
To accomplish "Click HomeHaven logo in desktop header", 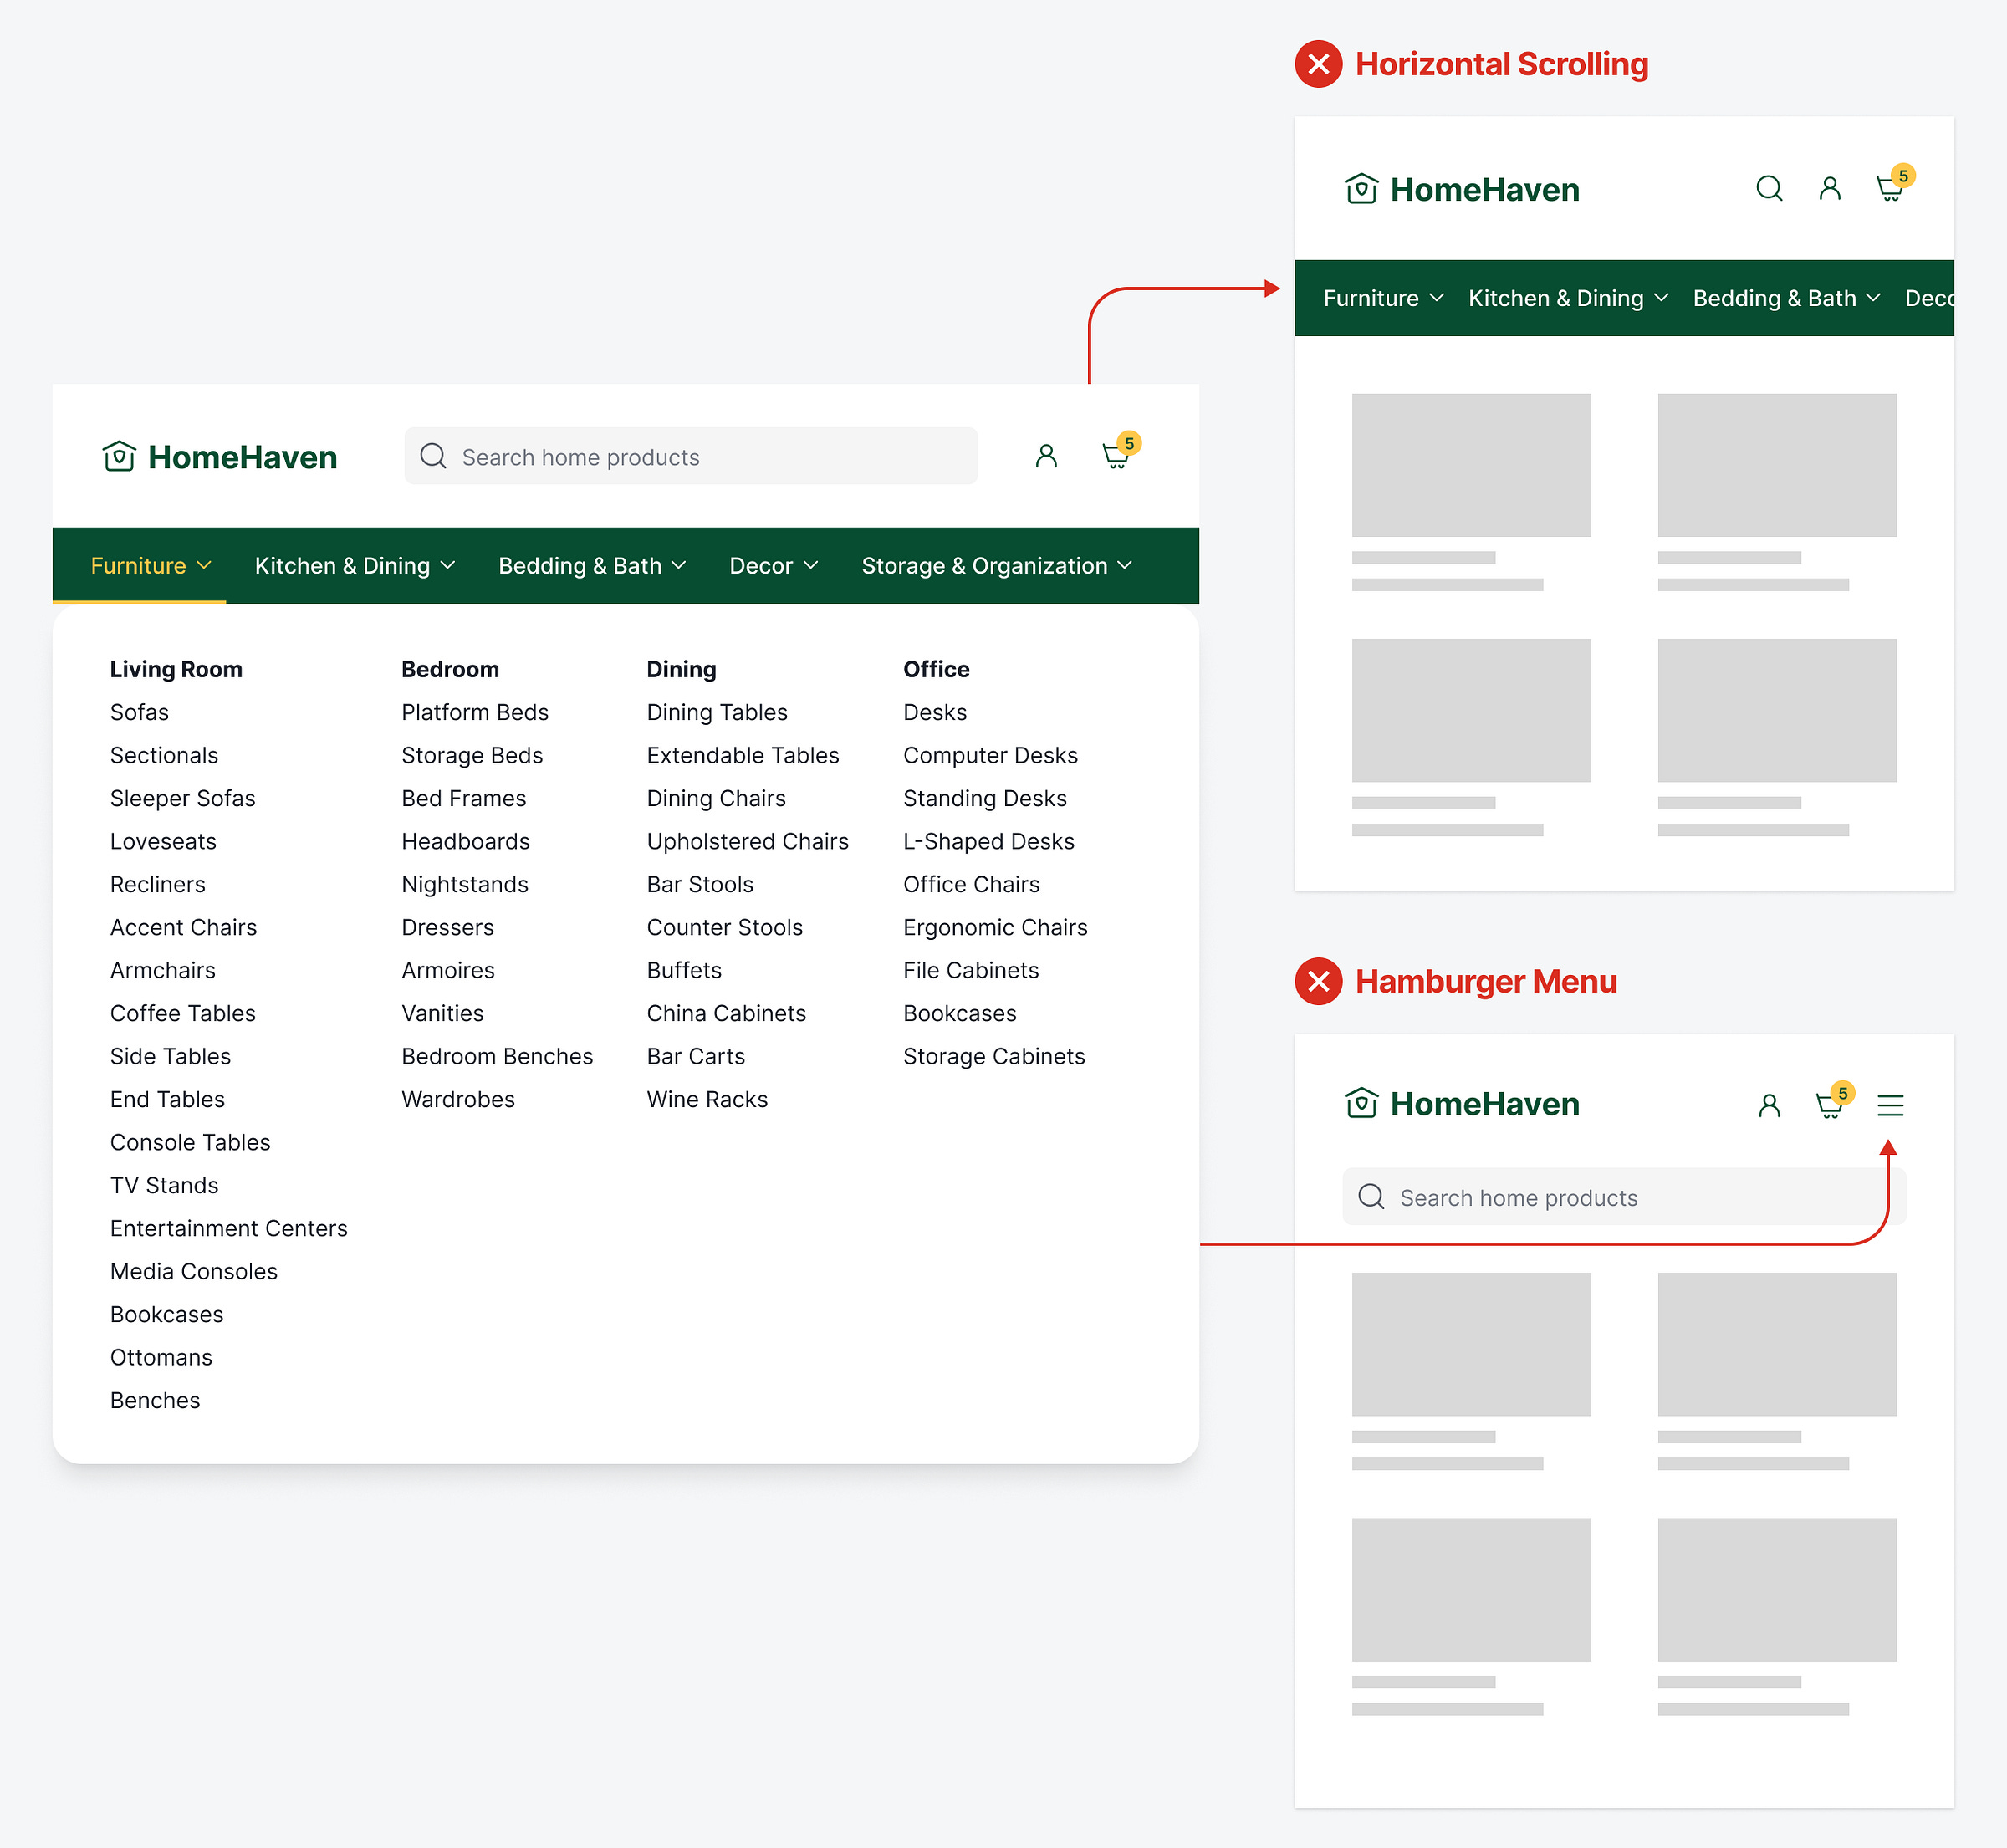I will [x=220, y=457].
